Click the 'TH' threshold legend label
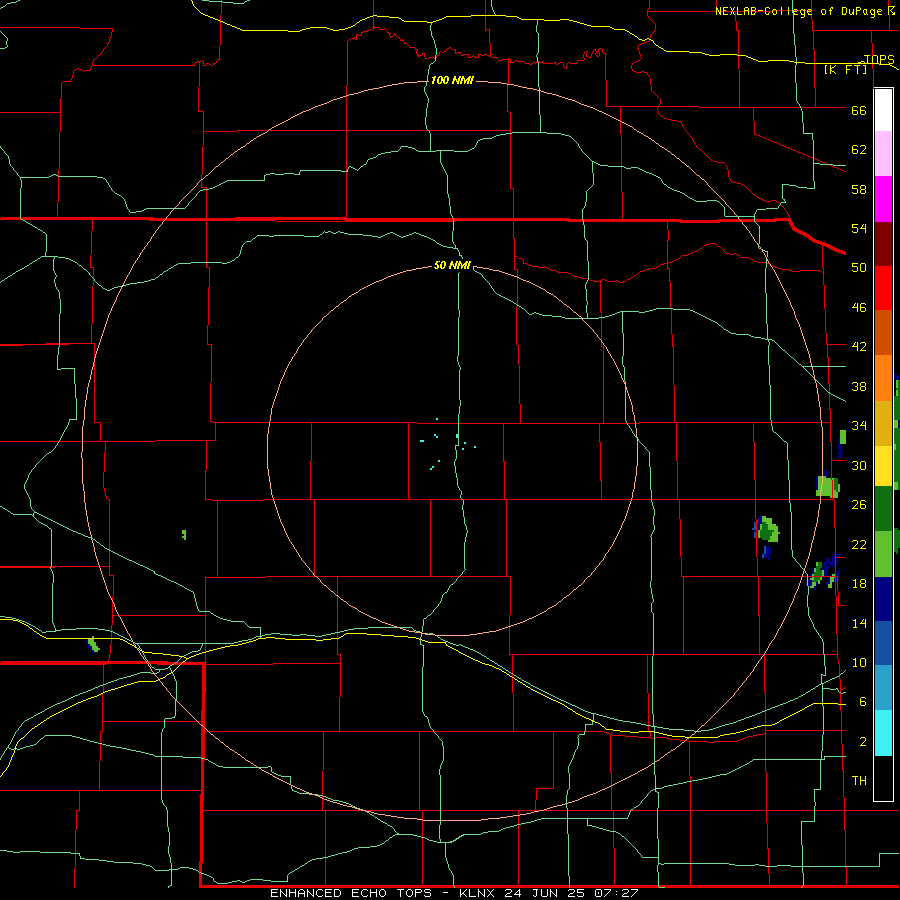 click(x=859, y=781)
